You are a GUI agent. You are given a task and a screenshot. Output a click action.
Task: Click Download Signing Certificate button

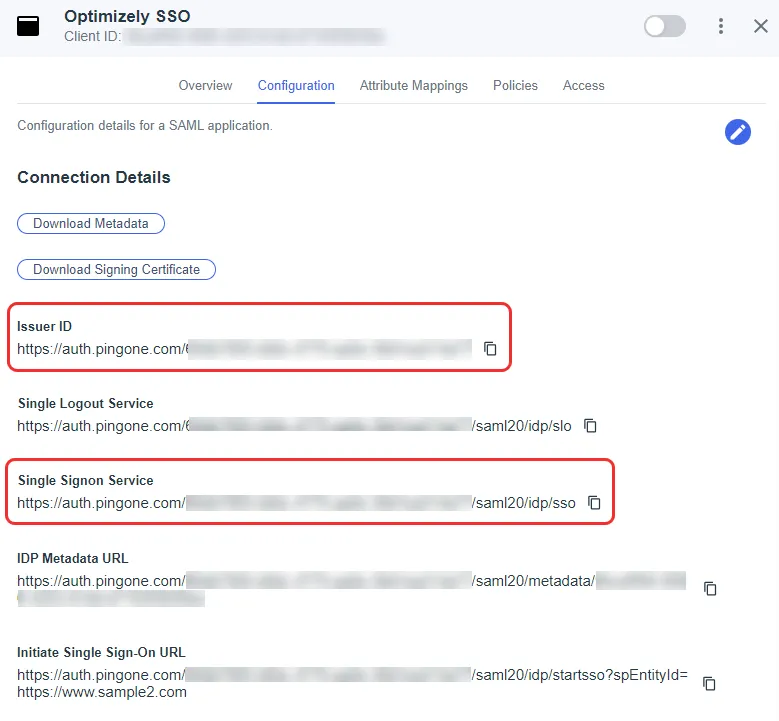(x=116, y=269)
